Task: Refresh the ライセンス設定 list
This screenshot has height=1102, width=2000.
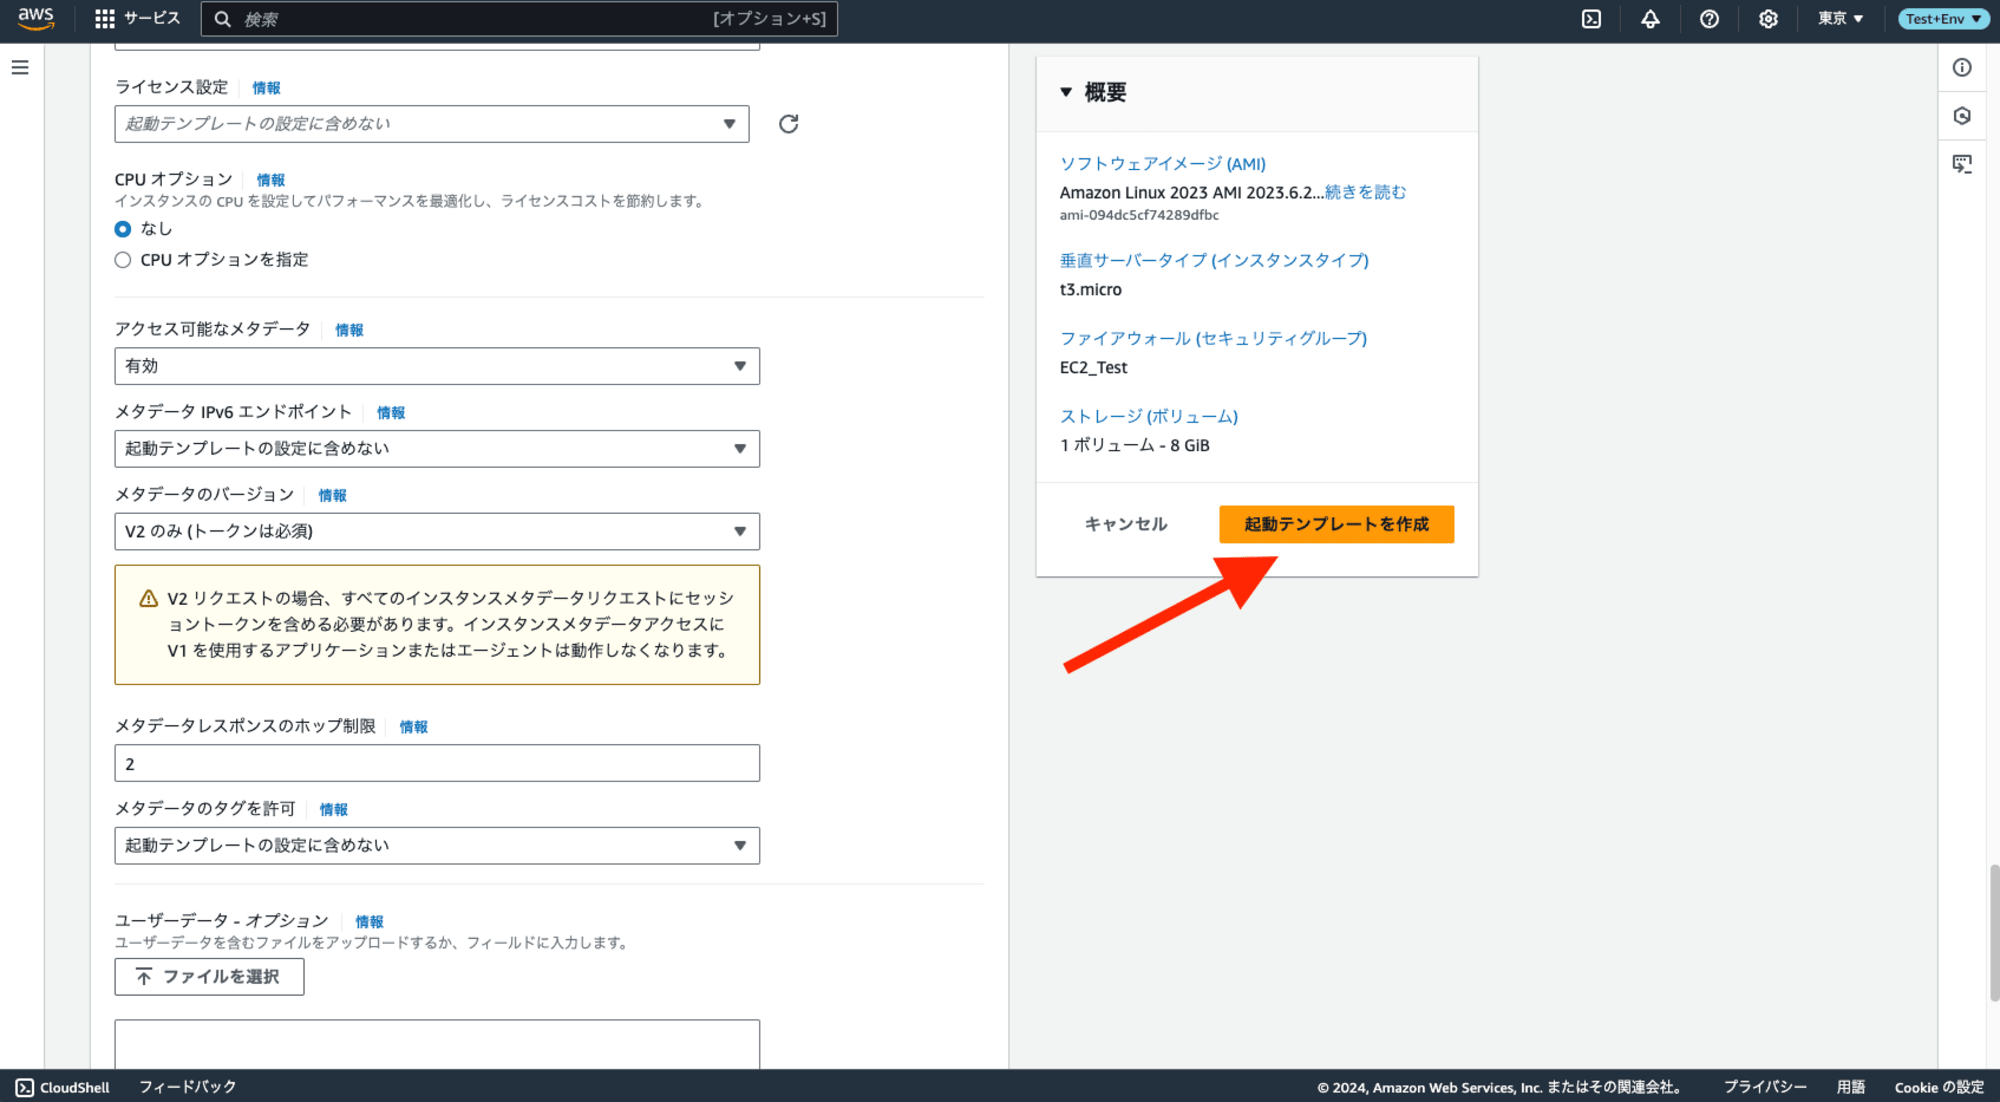Action: 788,124
